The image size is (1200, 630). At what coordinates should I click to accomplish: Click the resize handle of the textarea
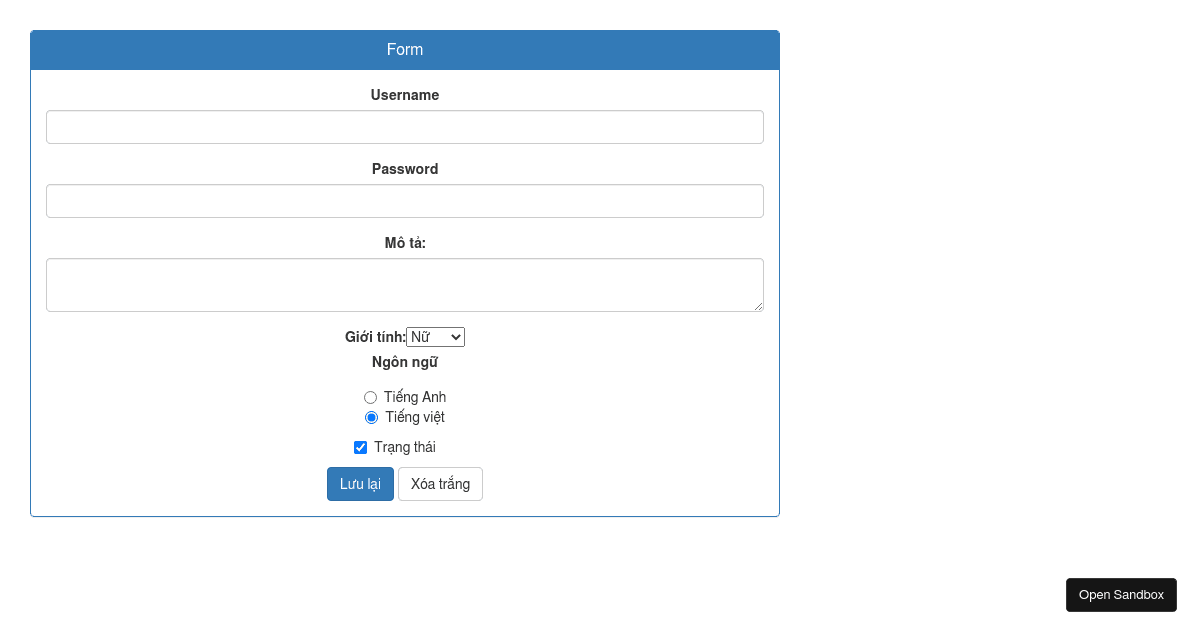point(758,308)
